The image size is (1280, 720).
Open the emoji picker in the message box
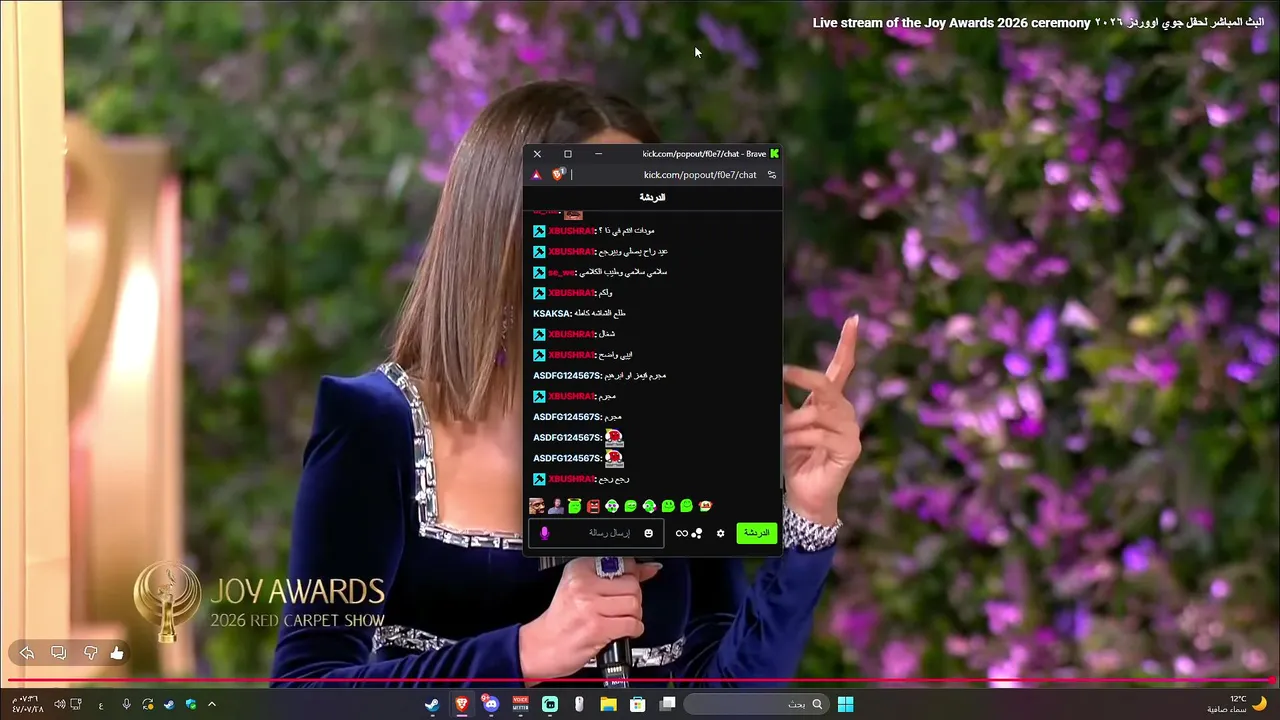click(x=648, y=533)
